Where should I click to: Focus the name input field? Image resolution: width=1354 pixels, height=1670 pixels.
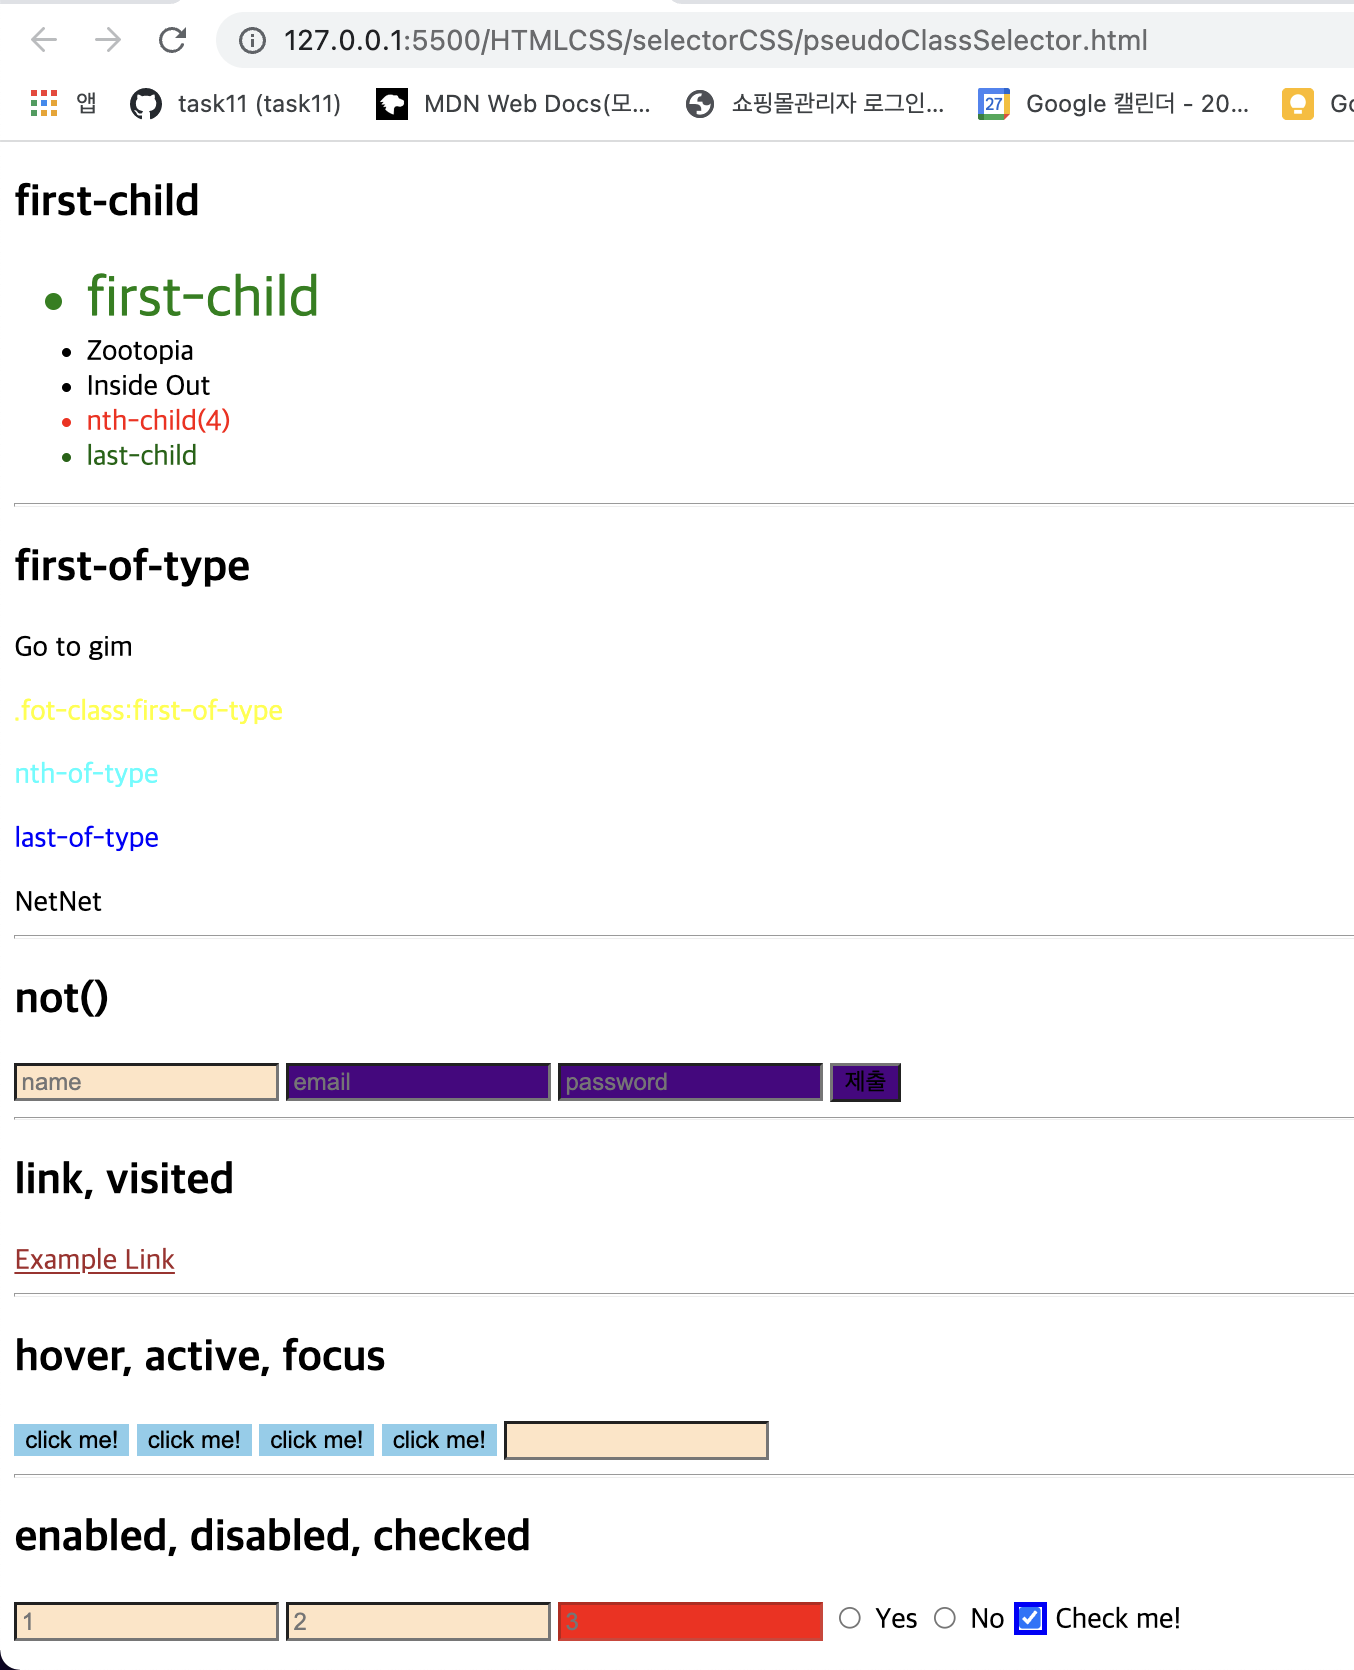pos(146,1082)
